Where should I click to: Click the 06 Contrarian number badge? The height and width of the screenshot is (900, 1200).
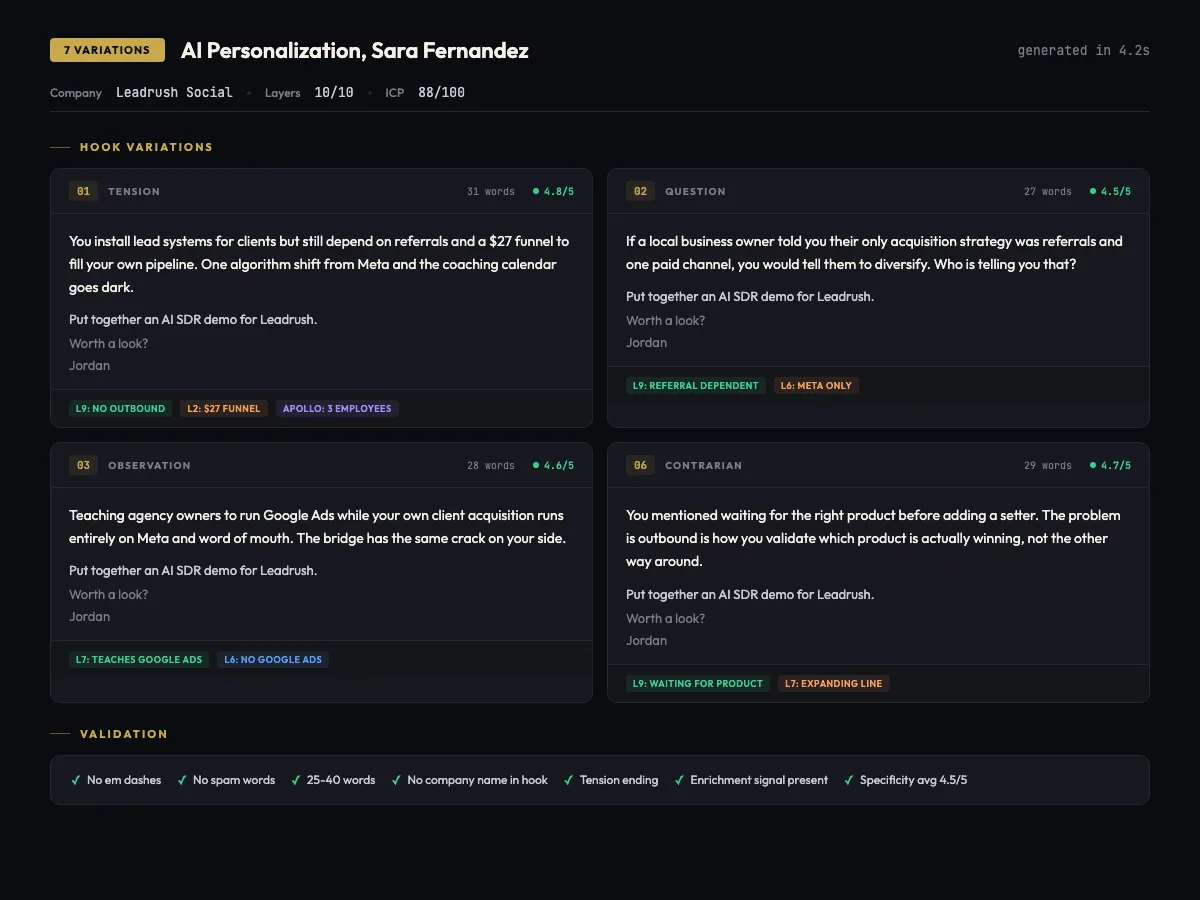pos(640,465)
